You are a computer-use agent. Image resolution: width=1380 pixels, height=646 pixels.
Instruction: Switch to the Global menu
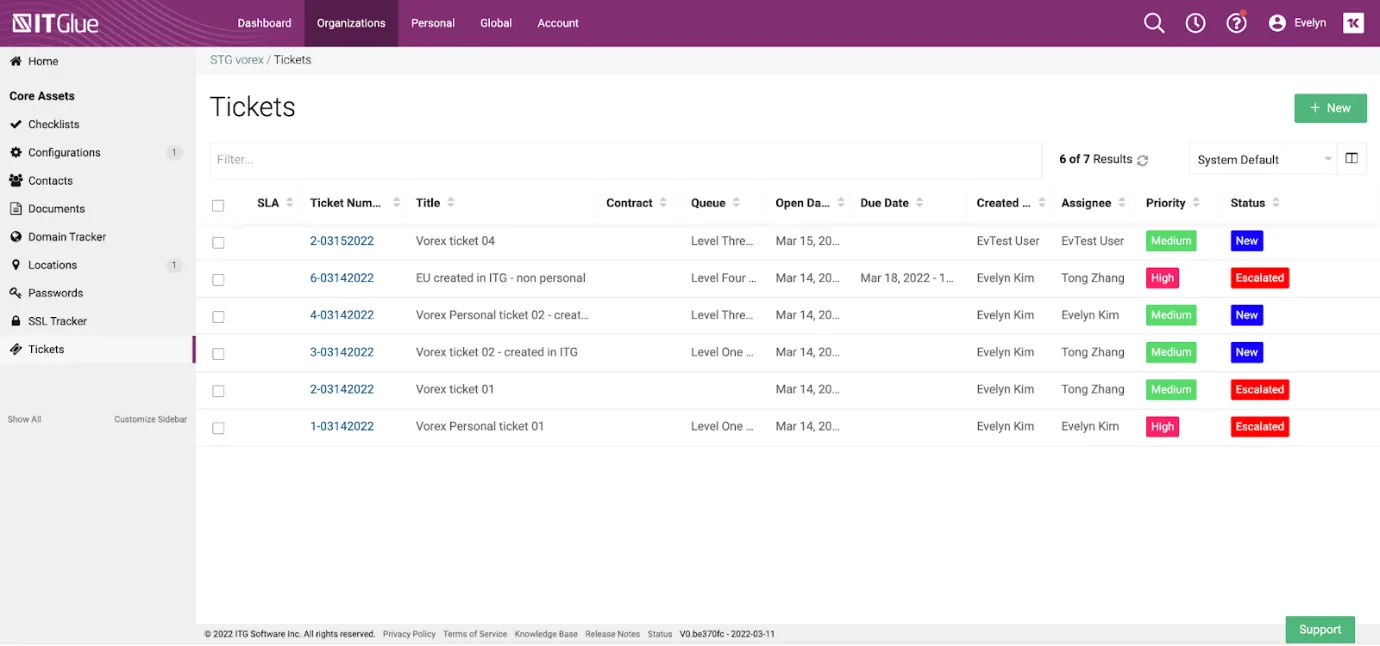coord(496,23)
